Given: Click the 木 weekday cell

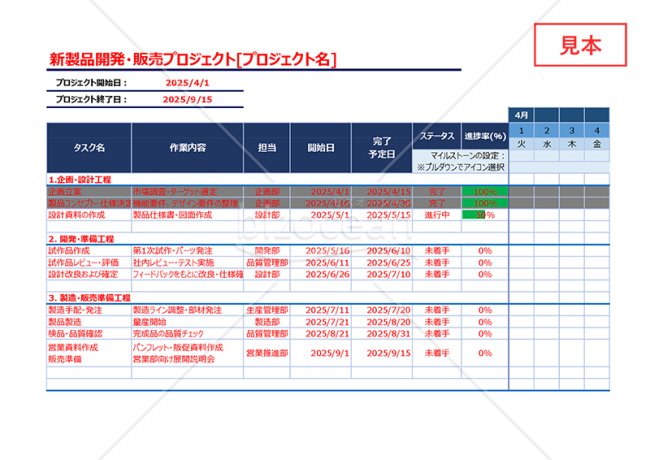Looking at the screenshot, I should [x=572, y=144].
